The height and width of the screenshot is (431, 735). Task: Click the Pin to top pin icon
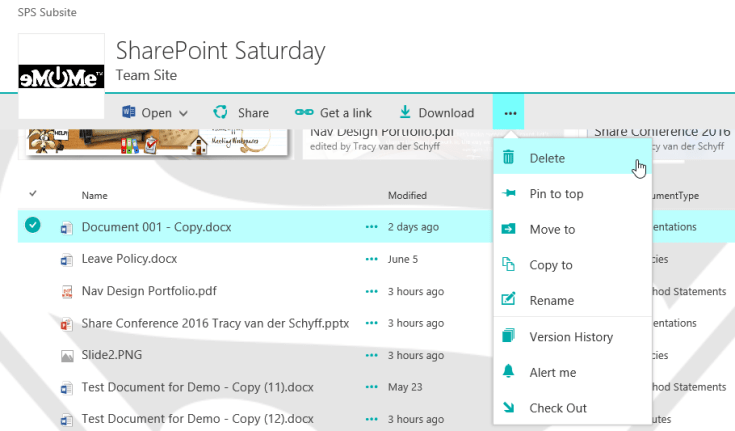click(509, 194)
